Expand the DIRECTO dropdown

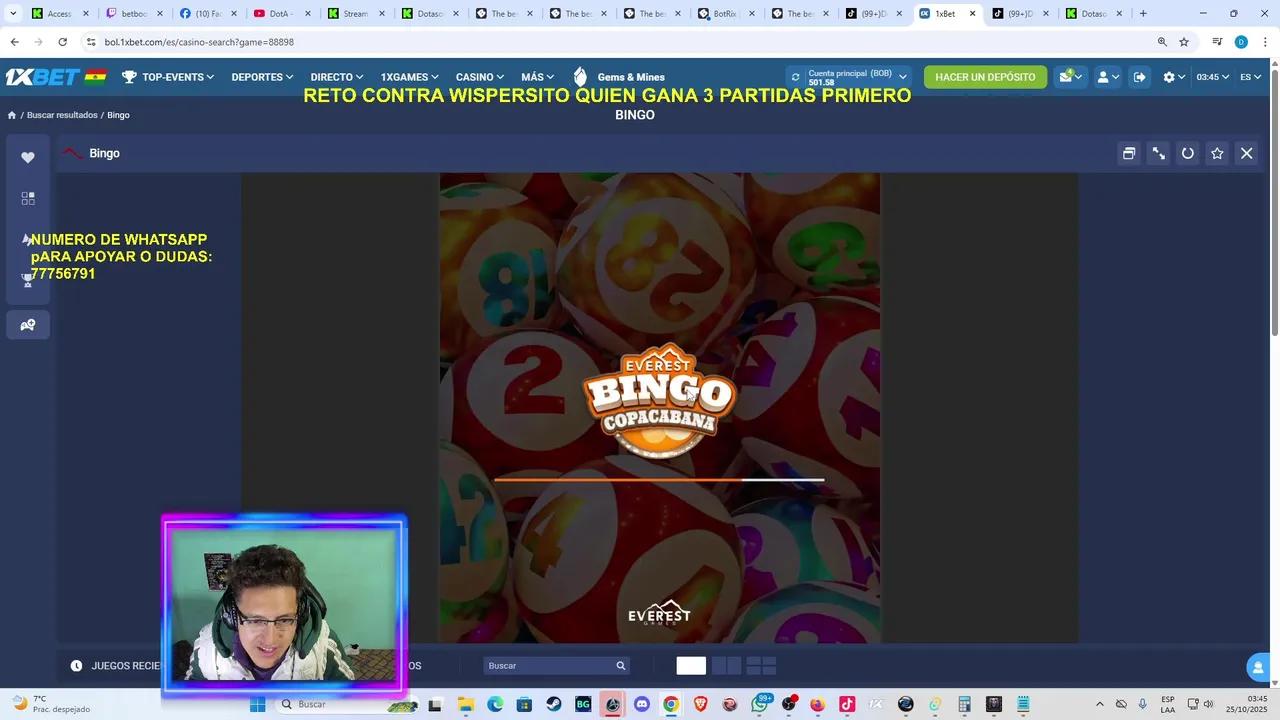(x=337, y=77)
